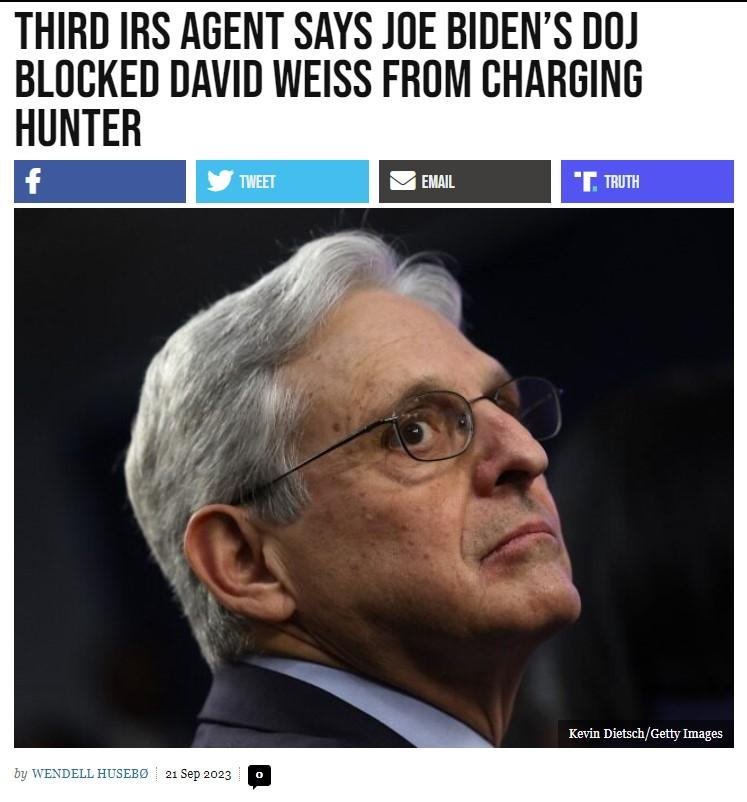Screen dimensions: 747x802
Task: Click the Twitter bird icon
Action: [x=220, y=181]
